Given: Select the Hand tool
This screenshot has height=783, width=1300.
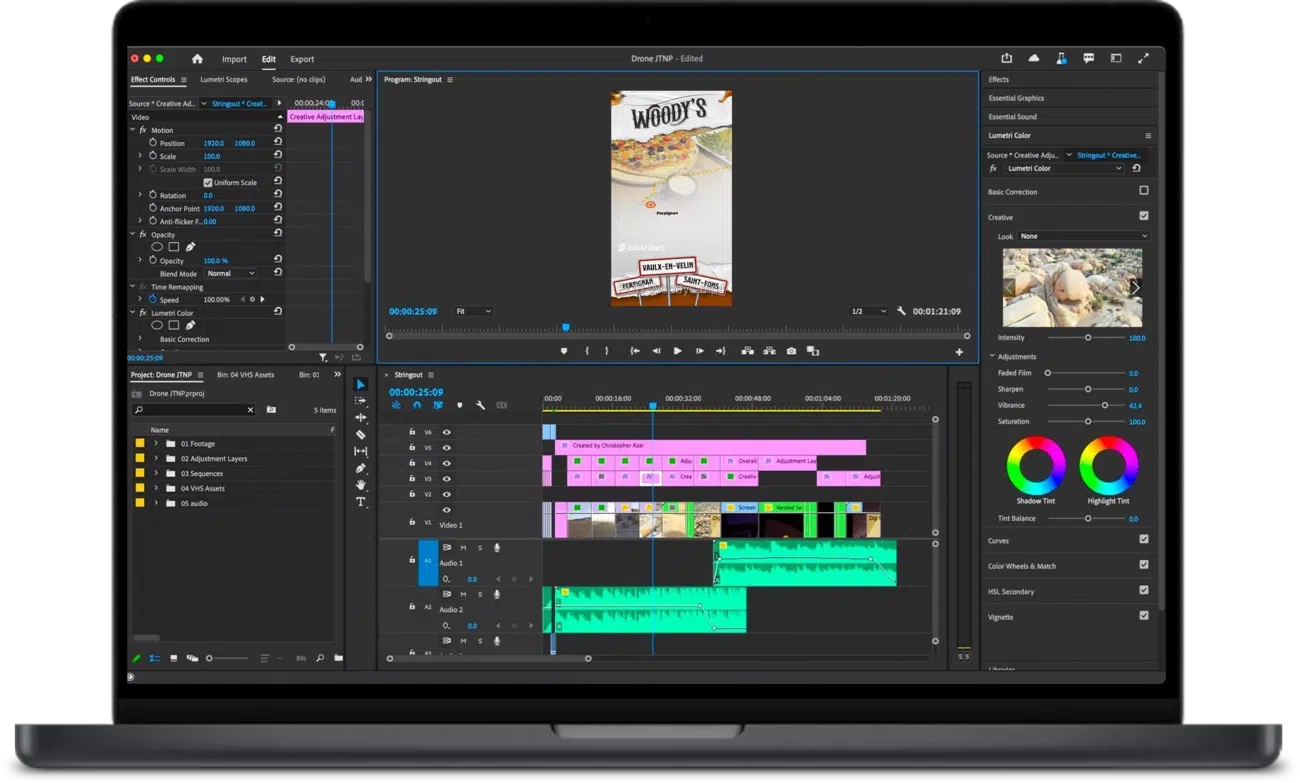Looking at the screenshot, I should [361, 485].
